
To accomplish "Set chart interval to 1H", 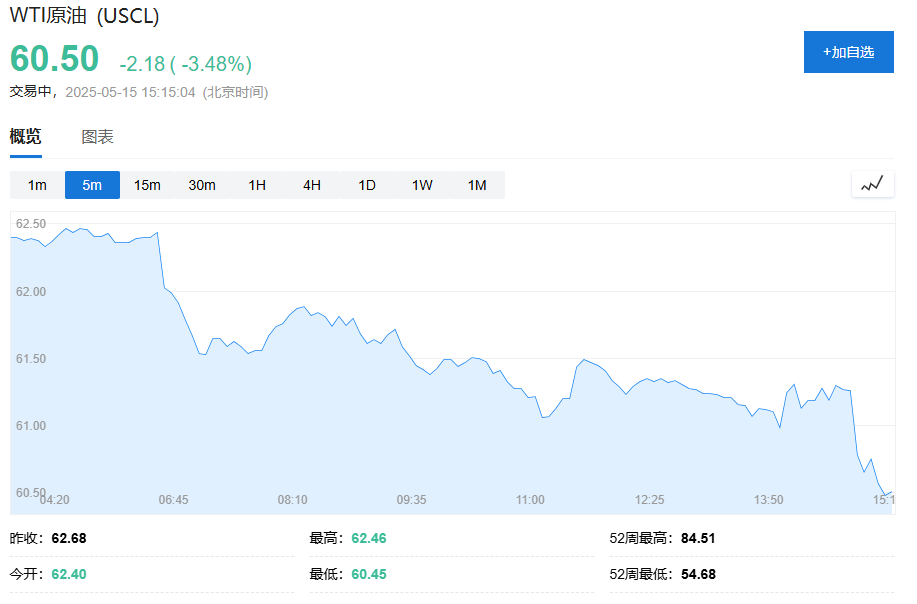I will pyautogui.click(x=257, y=185).
